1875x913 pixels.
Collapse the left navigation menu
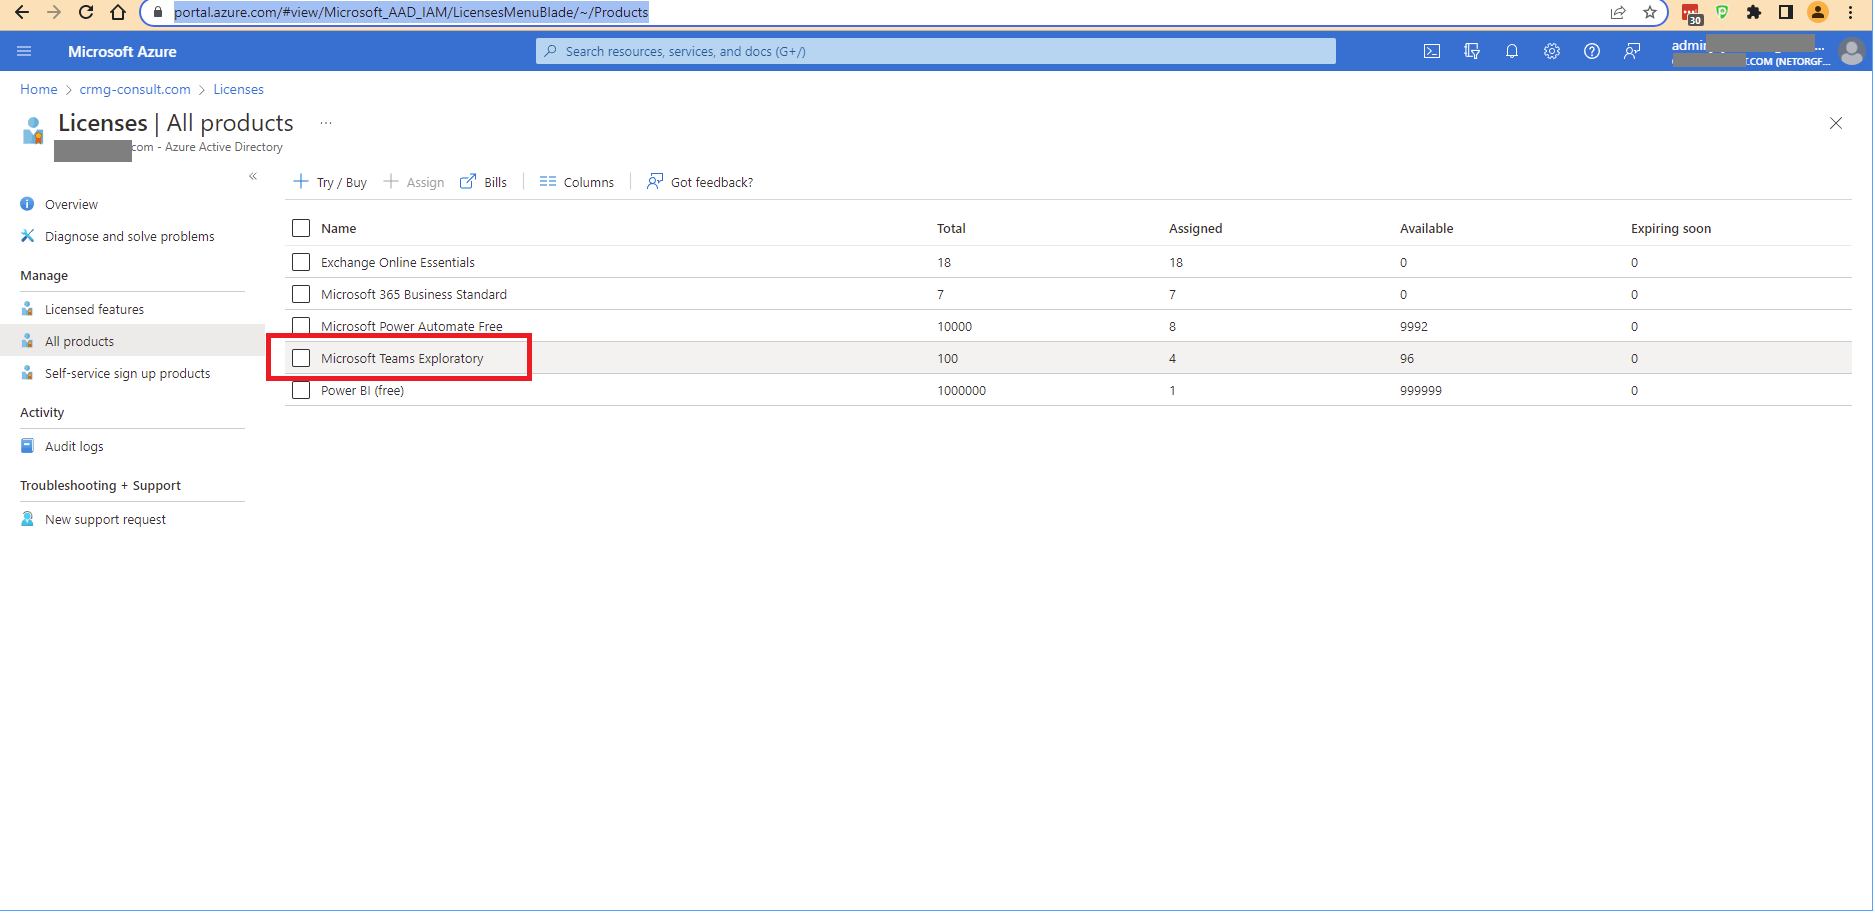pyautogui.click(x=253, y=176)
